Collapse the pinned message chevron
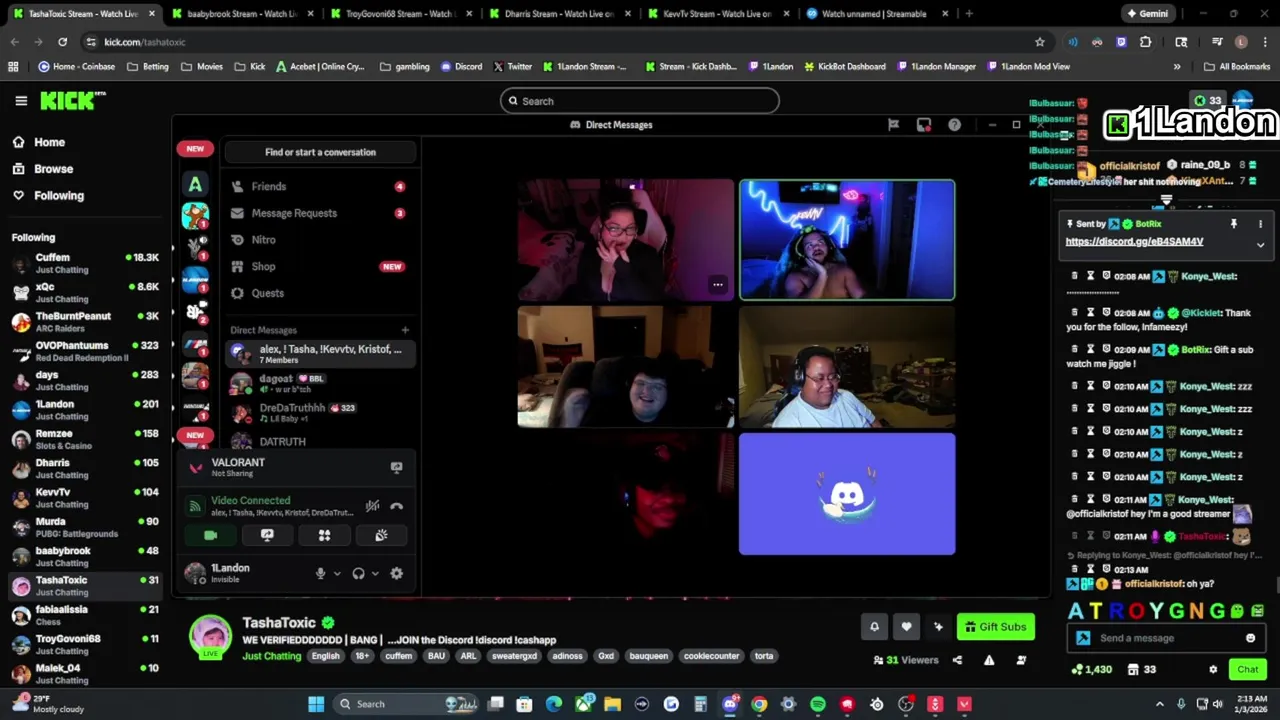This screenshot has width=1280, height=720. pyautogui.click(x=1260, y=244)
